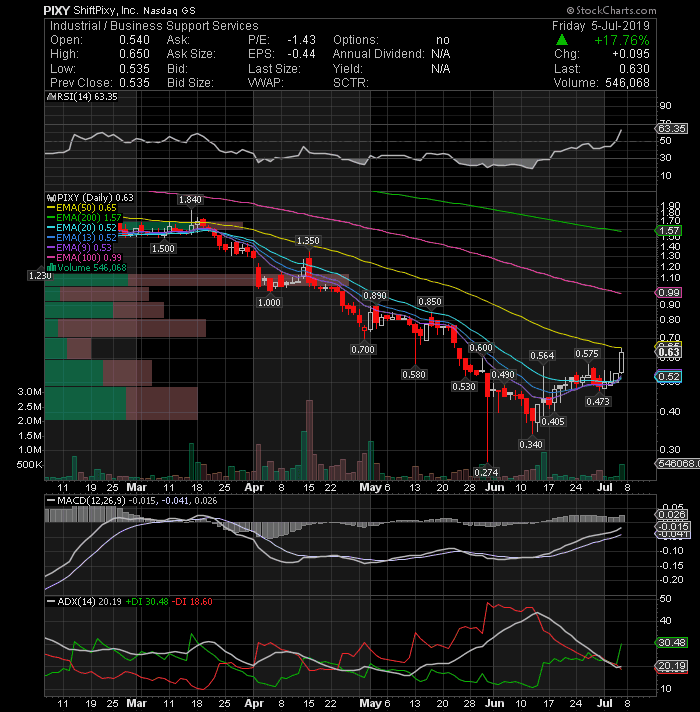The height and width of the screenshot is (712, 700).
Task: Click the 20.19 ADX axis tag
Action: [672, 666]
